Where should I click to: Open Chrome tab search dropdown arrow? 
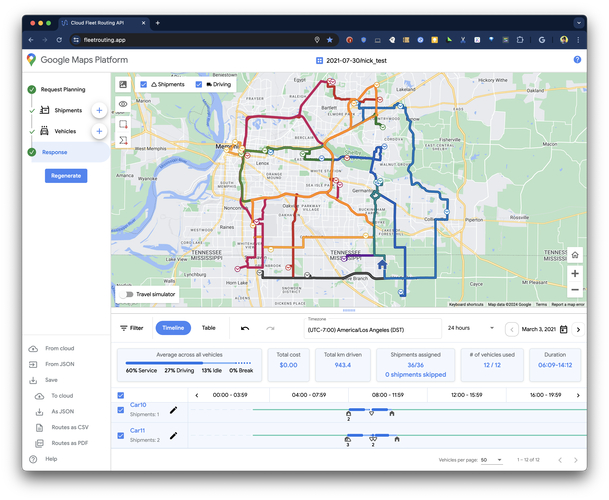579,23
